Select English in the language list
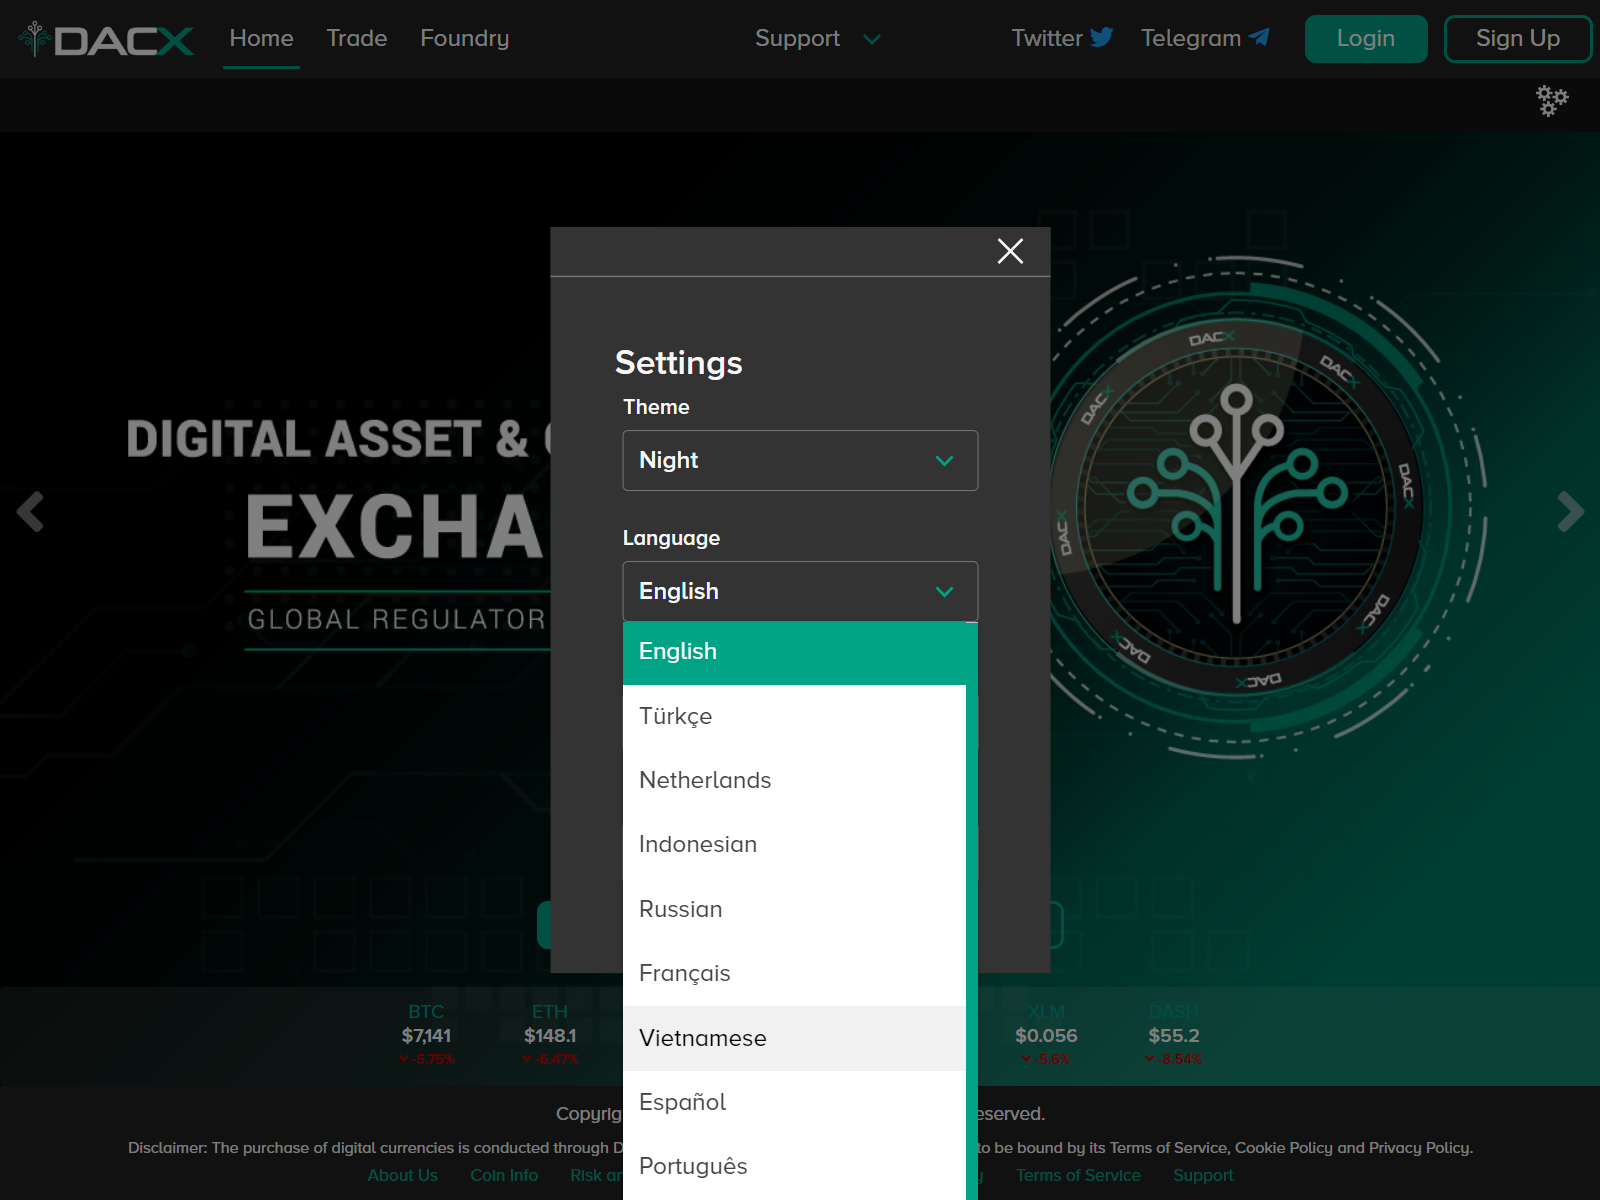 pyautogui.click(x=794, y=652)
